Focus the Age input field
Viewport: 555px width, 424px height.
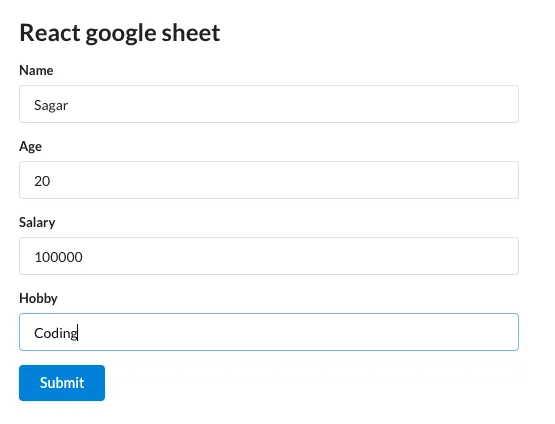point(269,180)
